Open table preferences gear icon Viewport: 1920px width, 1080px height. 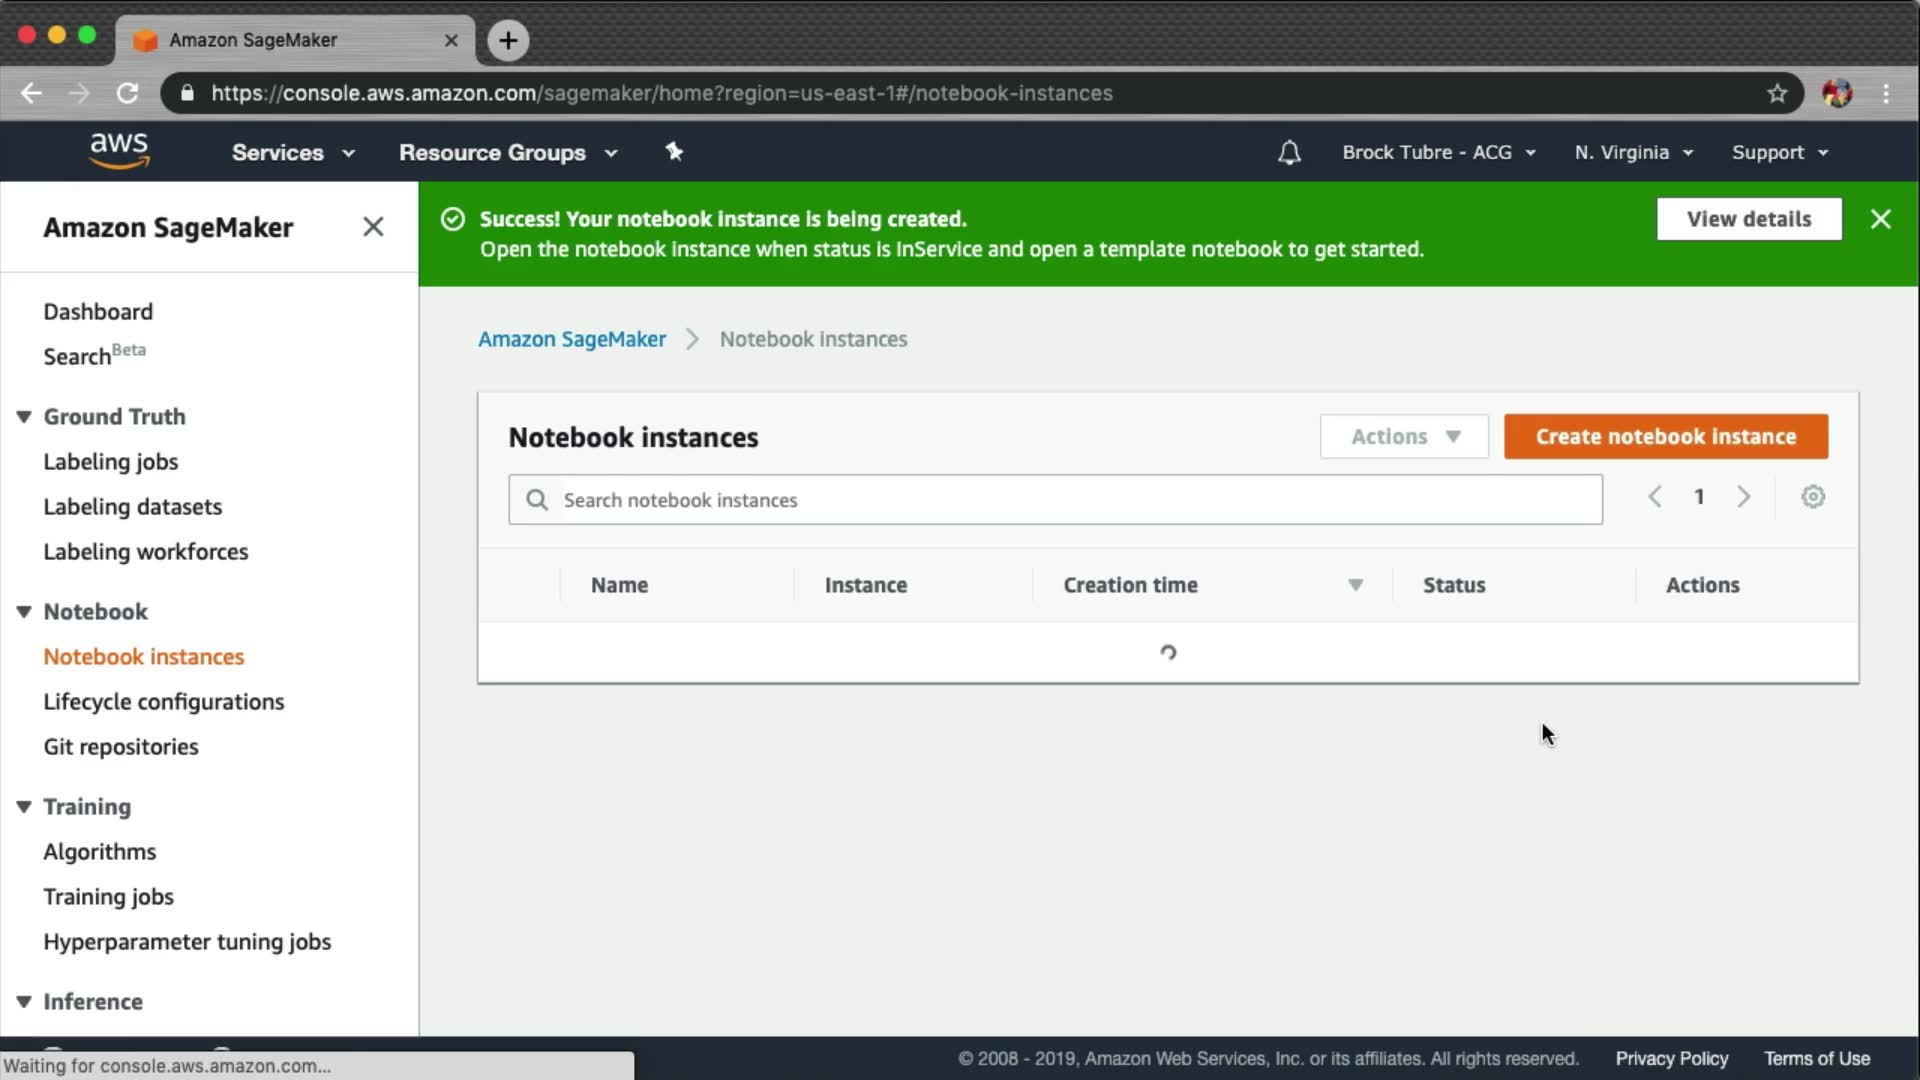point(1812,497)
